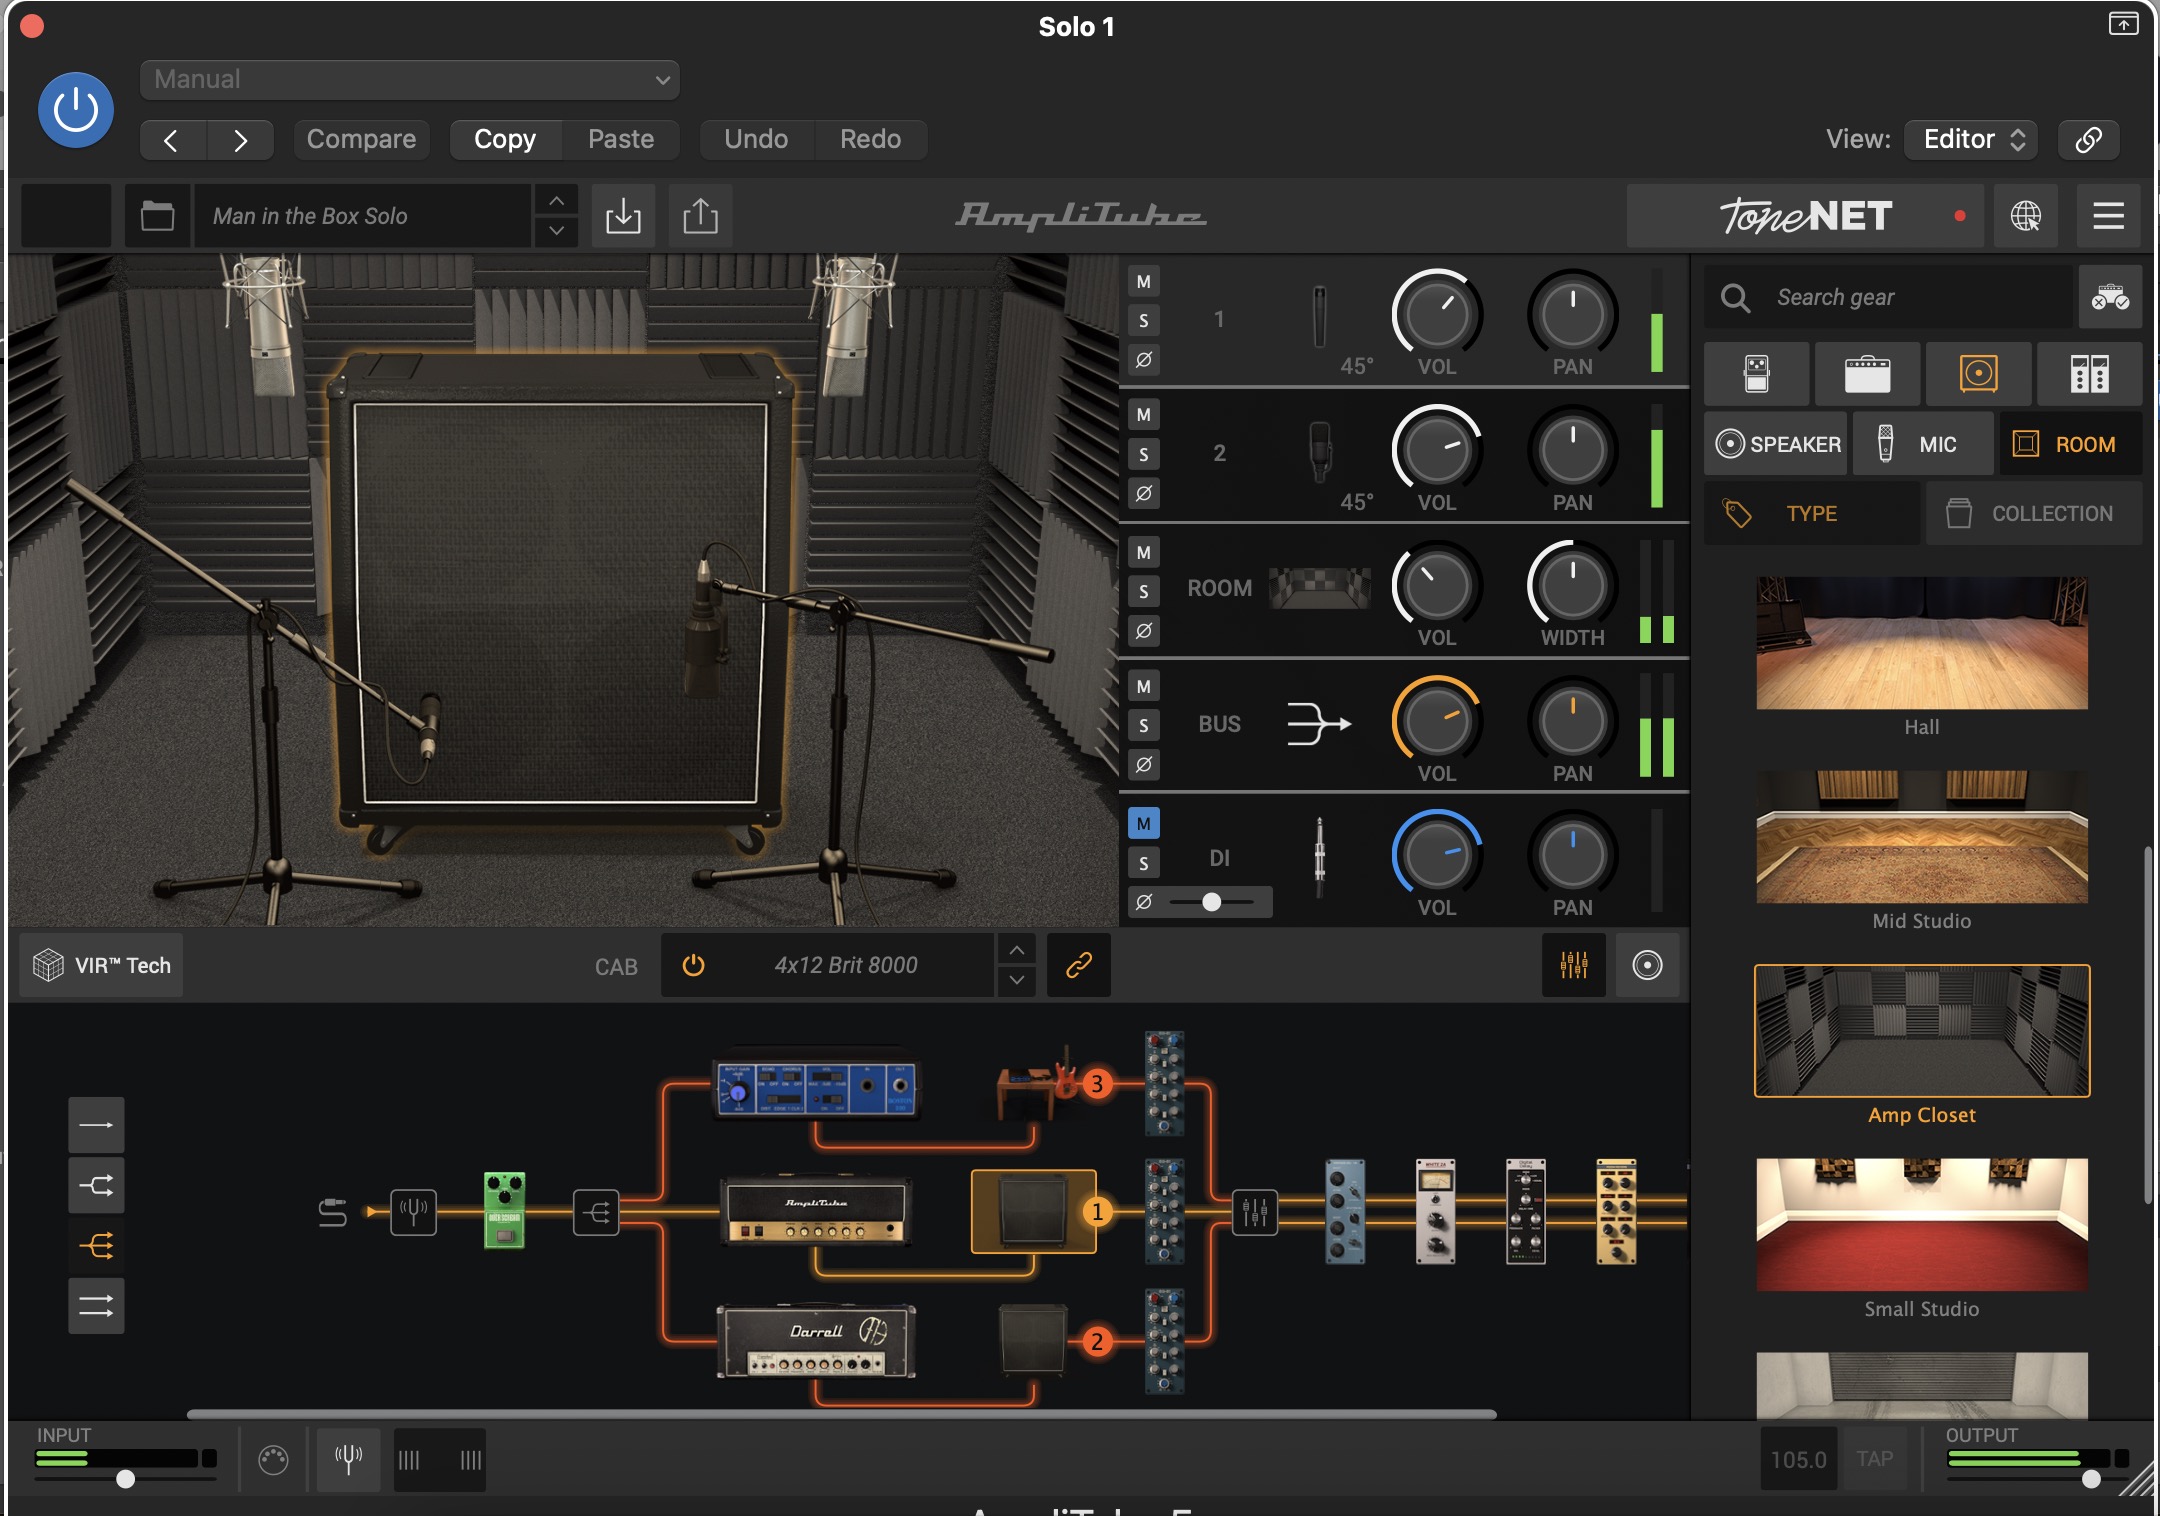2160x1516 pixels.
Task: Open the preset browser folder icon
Action: [157, 216]
